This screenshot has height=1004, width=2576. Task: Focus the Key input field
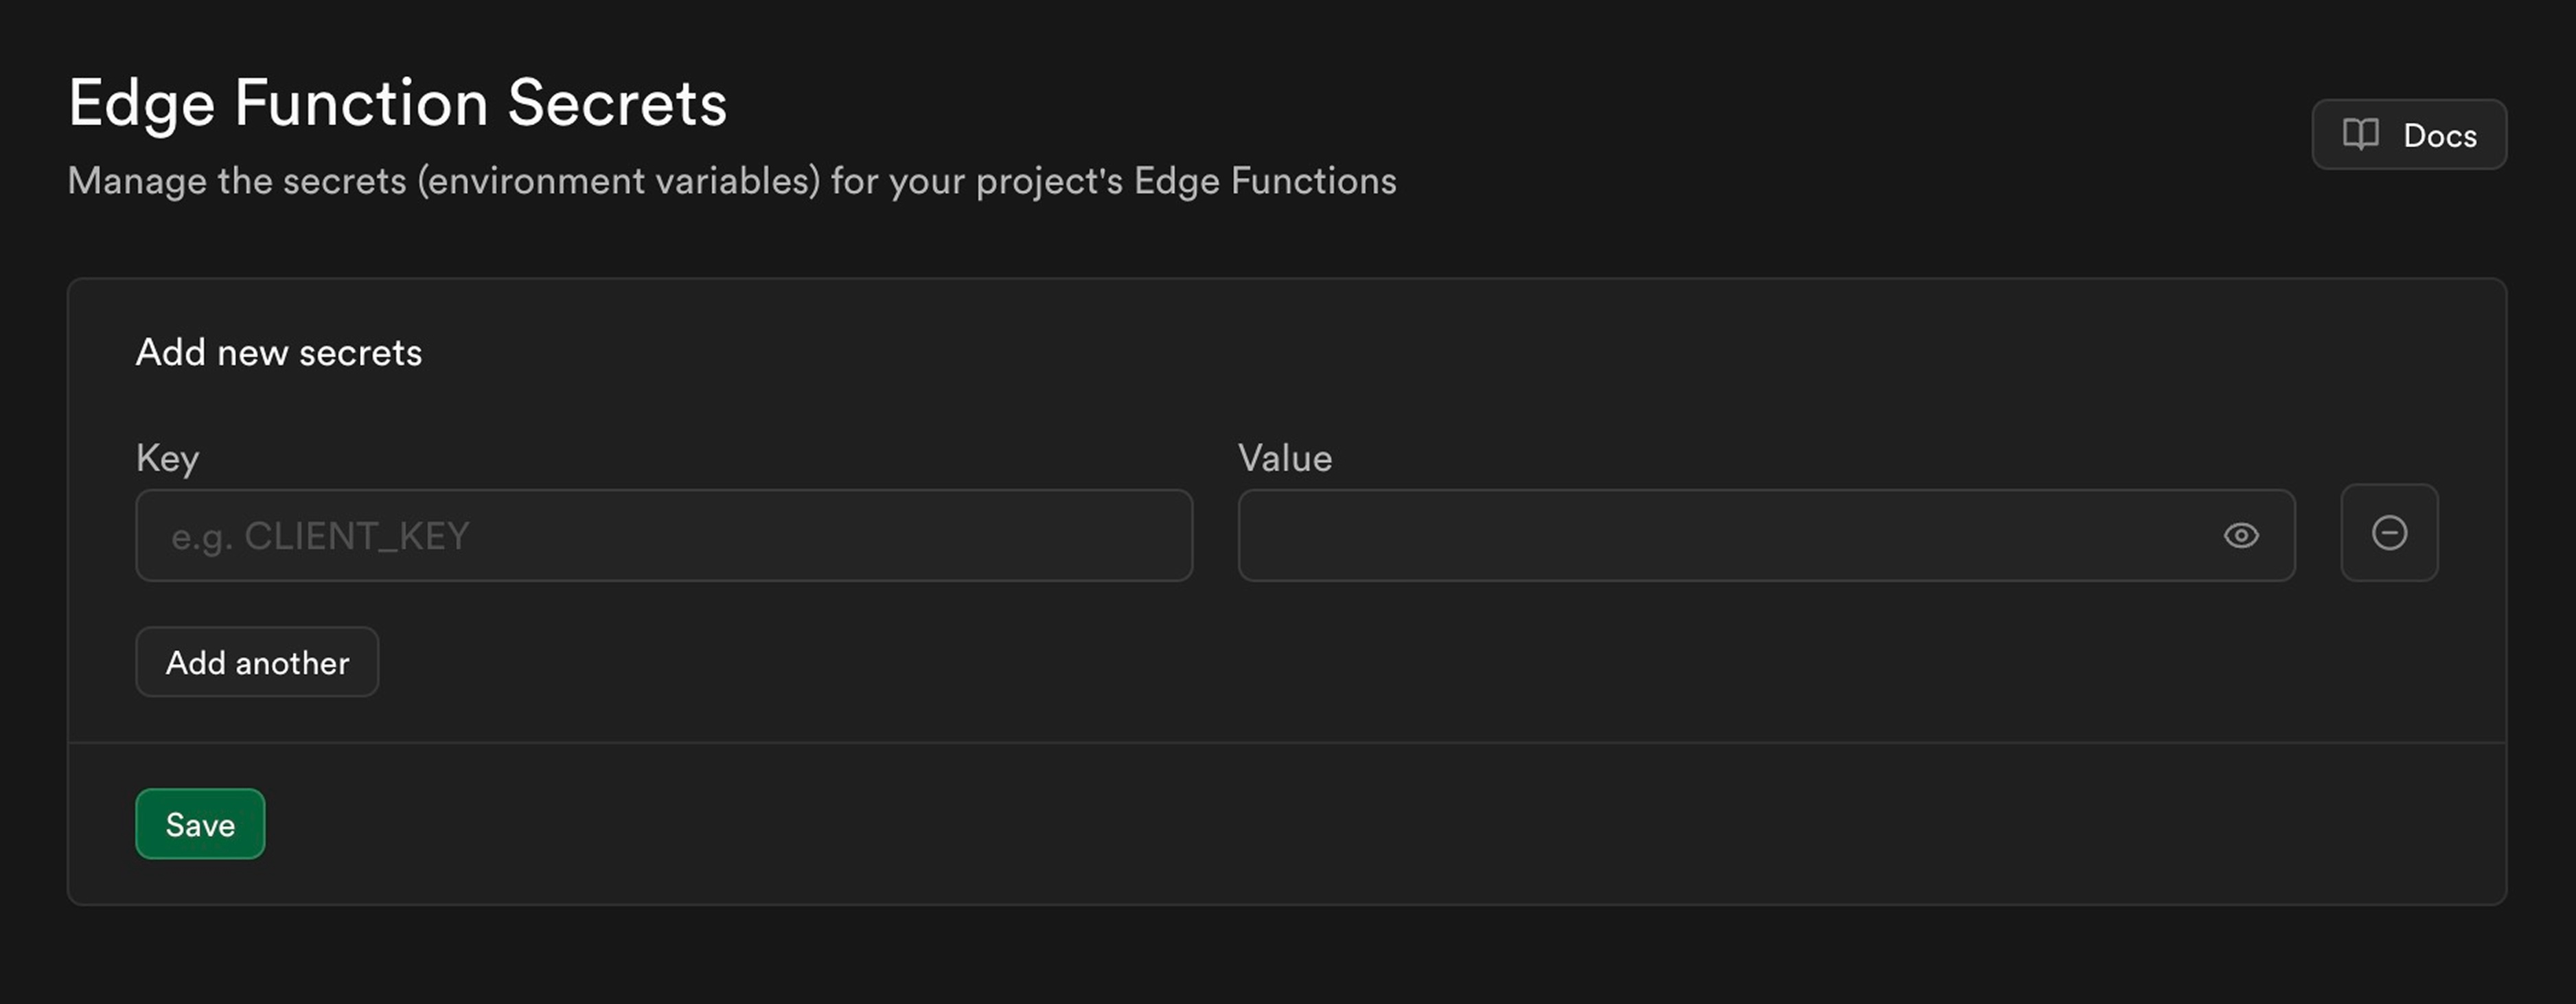click(664, 535)
